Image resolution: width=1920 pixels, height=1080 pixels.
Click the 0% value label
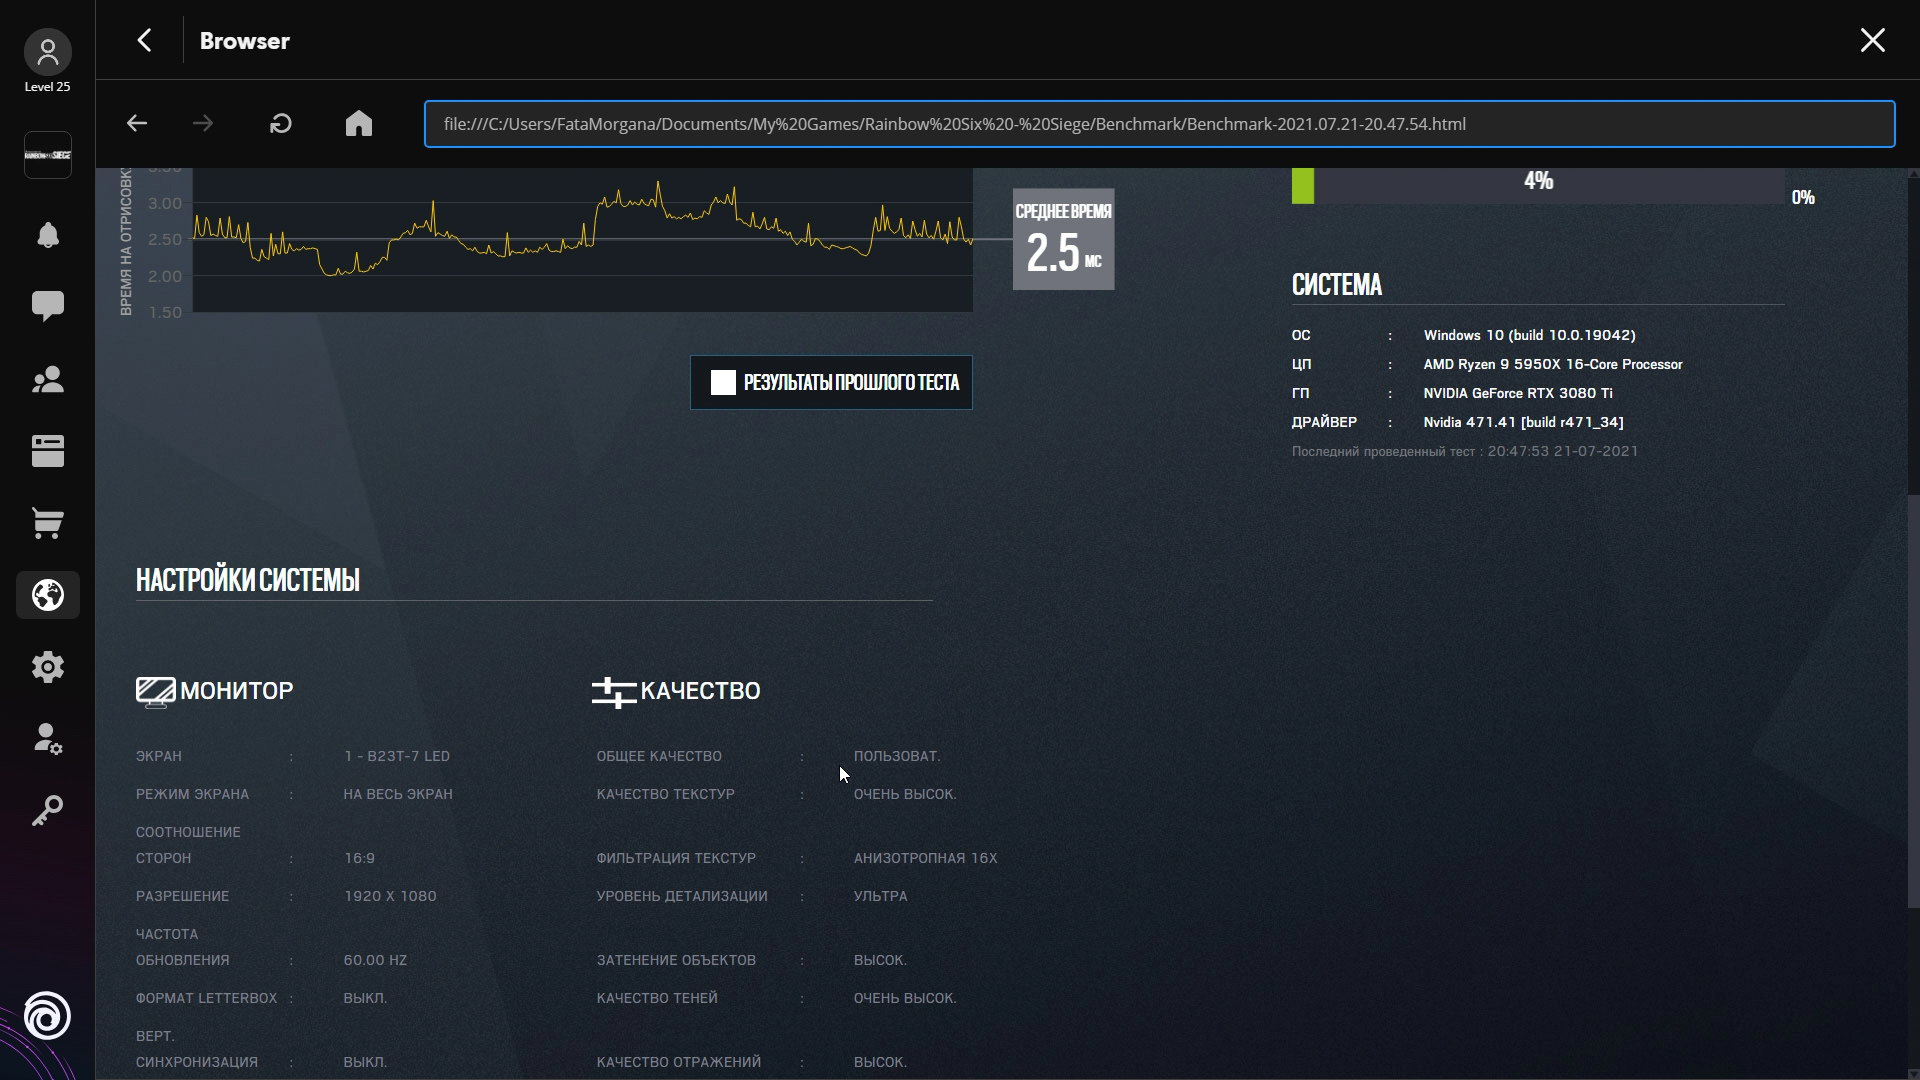pyautogui.click(x=1803, y=198)
